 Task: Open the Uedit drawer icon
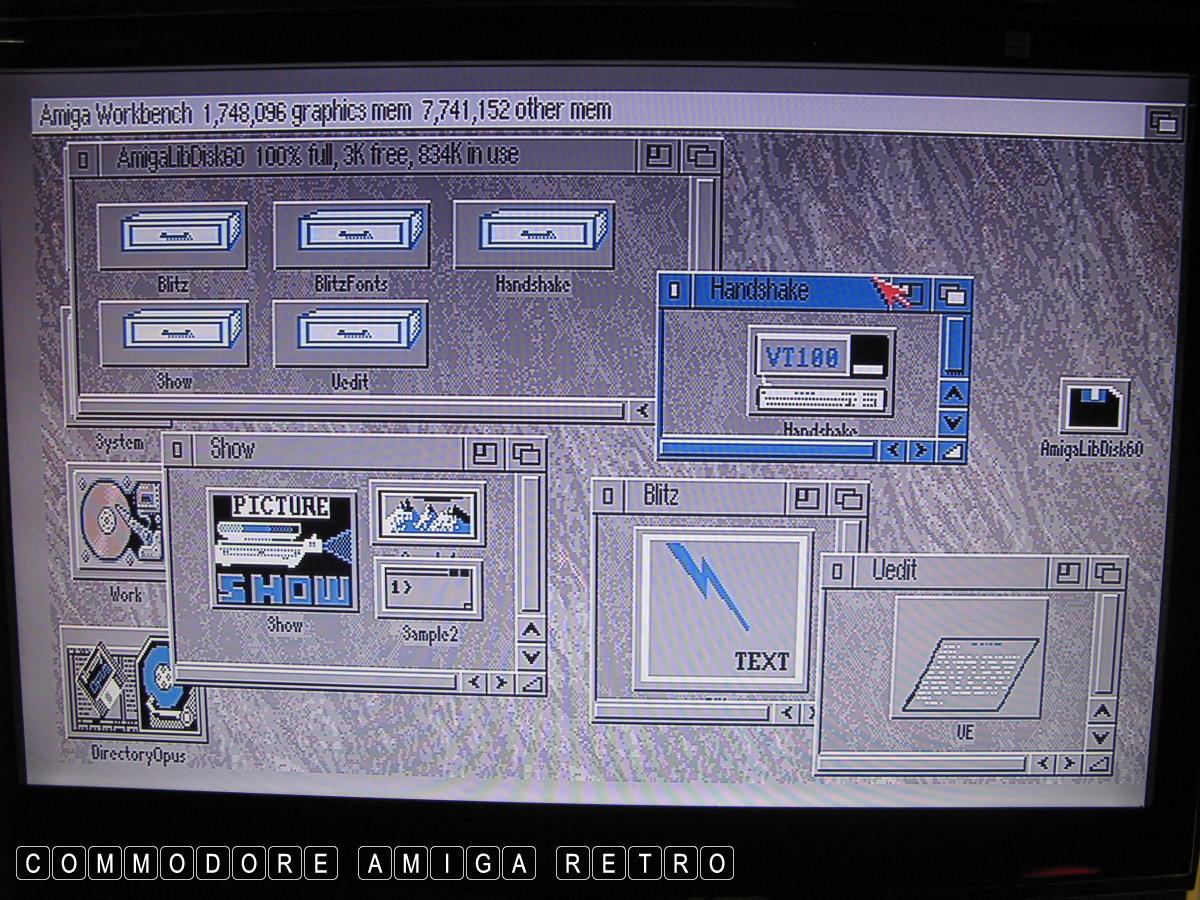pos(351,334)
